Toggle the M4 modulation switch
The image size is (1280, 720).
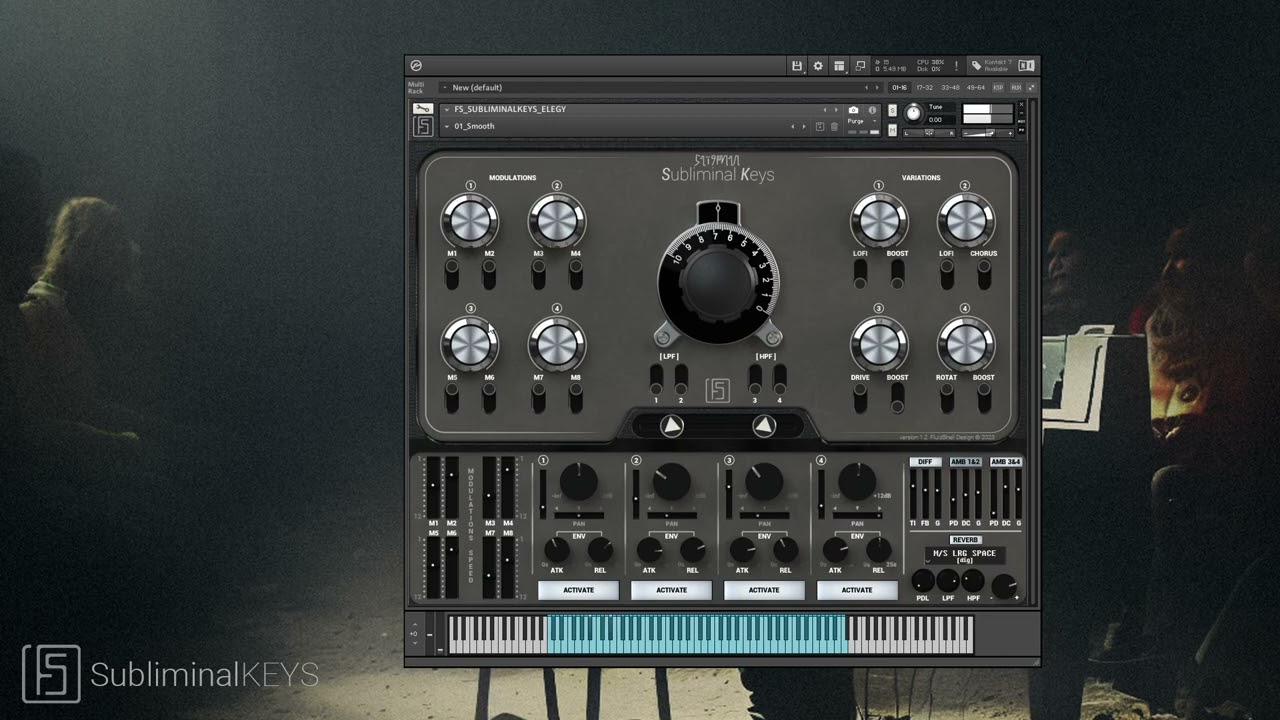pos(576,274)
